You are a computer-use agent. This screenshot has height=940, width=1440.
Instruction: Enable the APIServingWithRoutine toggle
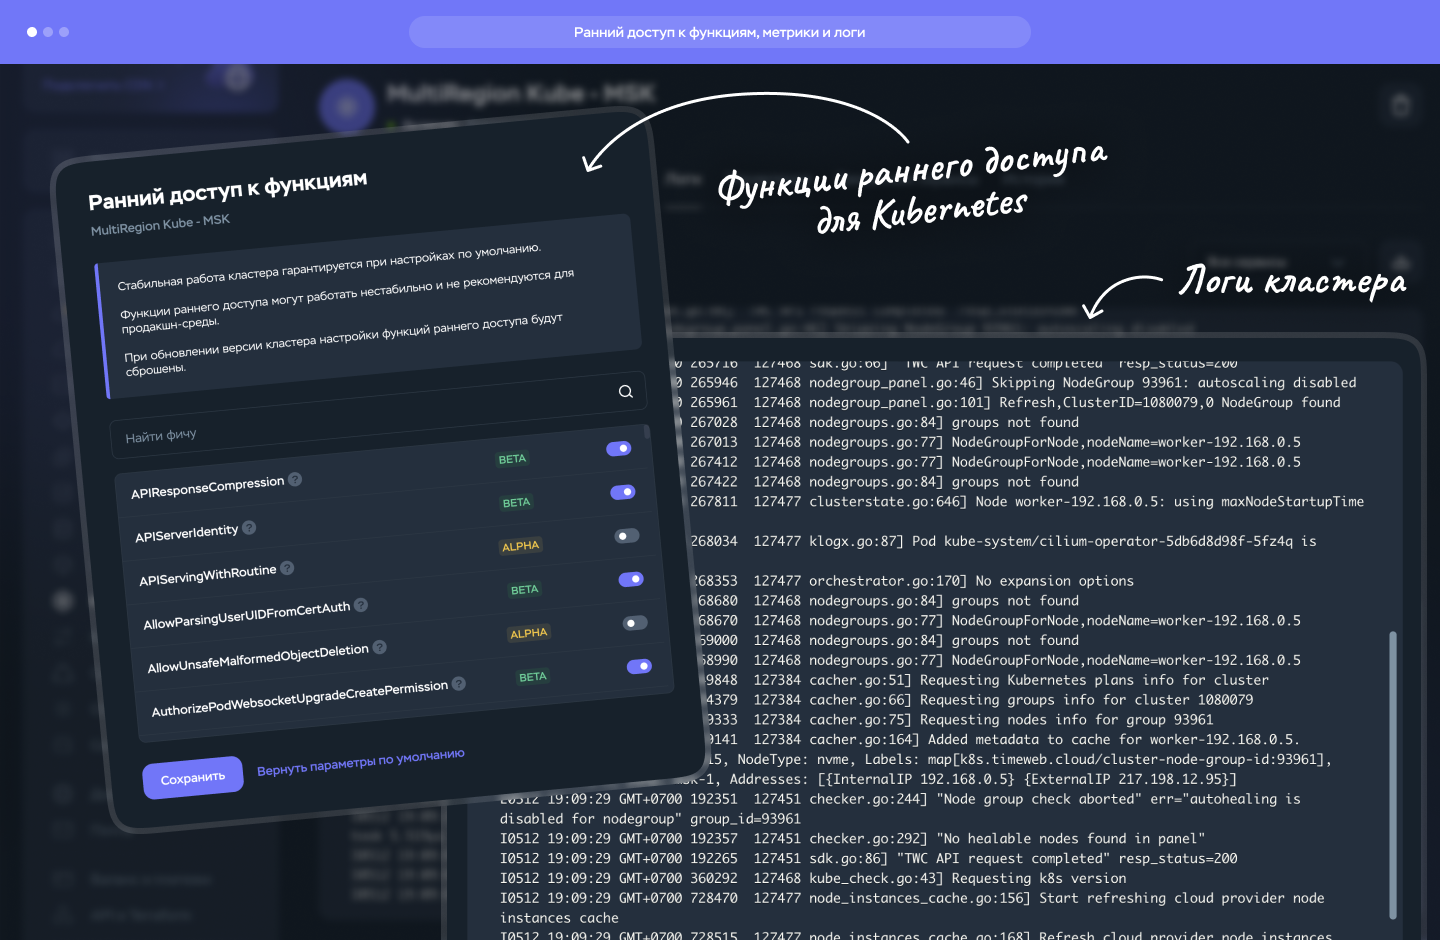[x=627, y=536]
